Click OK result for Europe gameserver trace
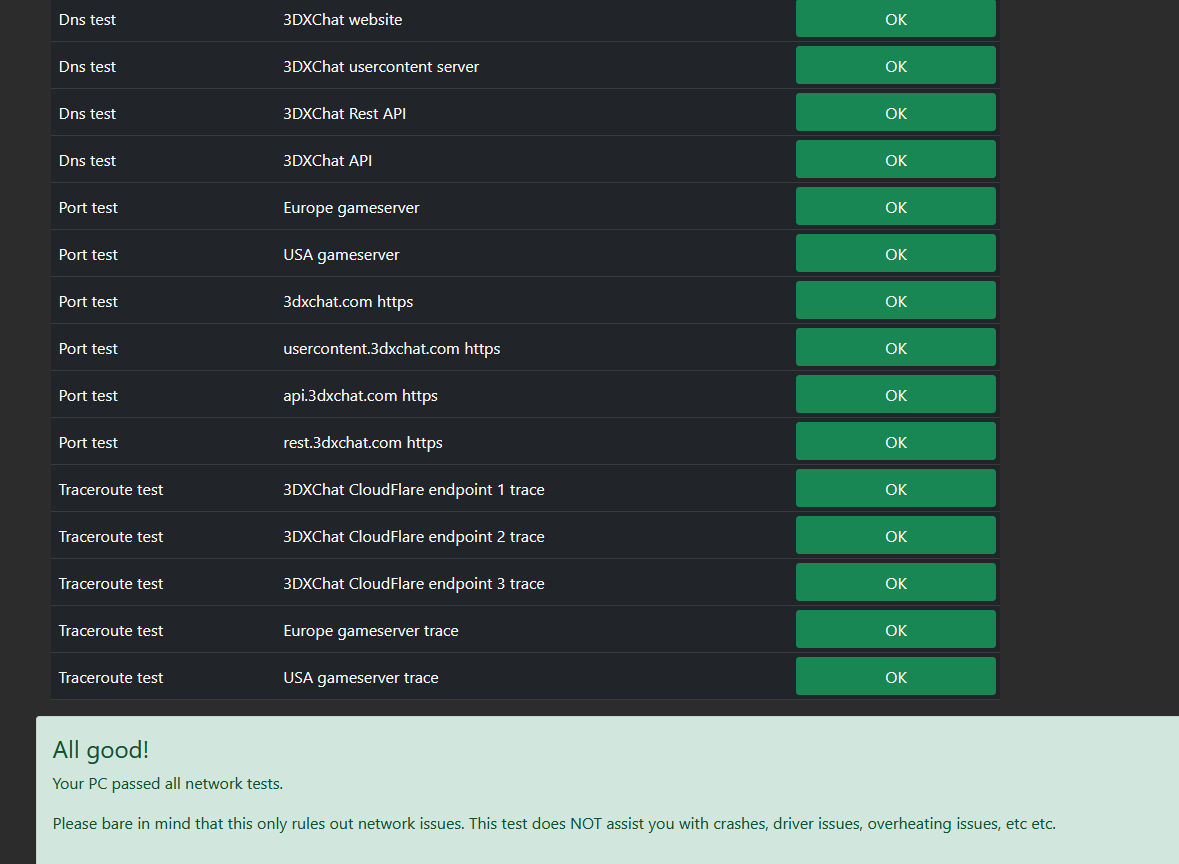 point(896,629)
